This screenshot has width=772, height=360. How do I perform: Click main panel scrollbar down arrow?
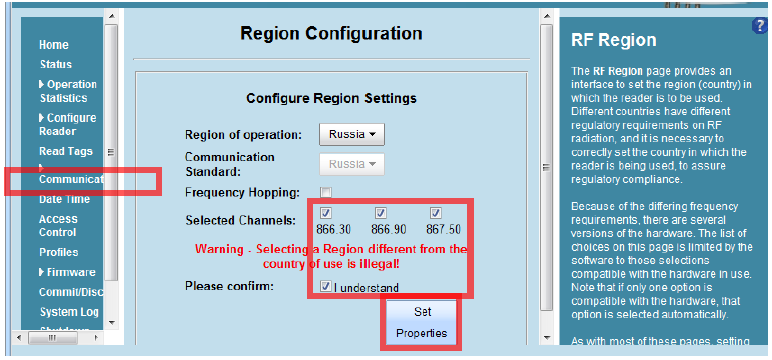(547, 338)
